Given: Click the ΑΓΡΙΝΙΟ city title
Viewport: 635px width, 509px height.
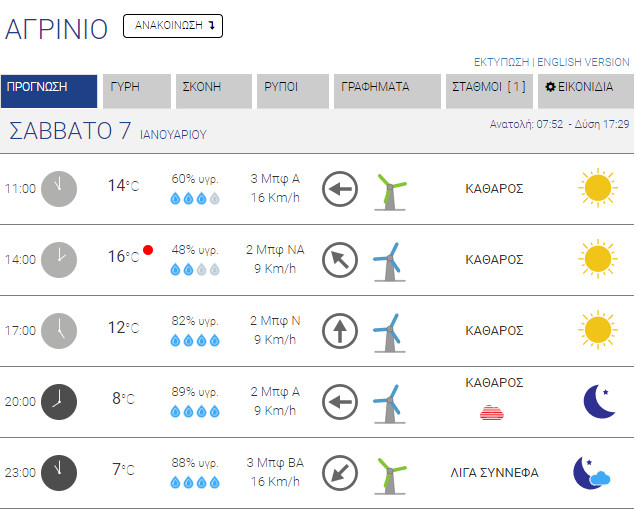Looking at the screenshot, I should pyautogui.click(x=56, y=29).
